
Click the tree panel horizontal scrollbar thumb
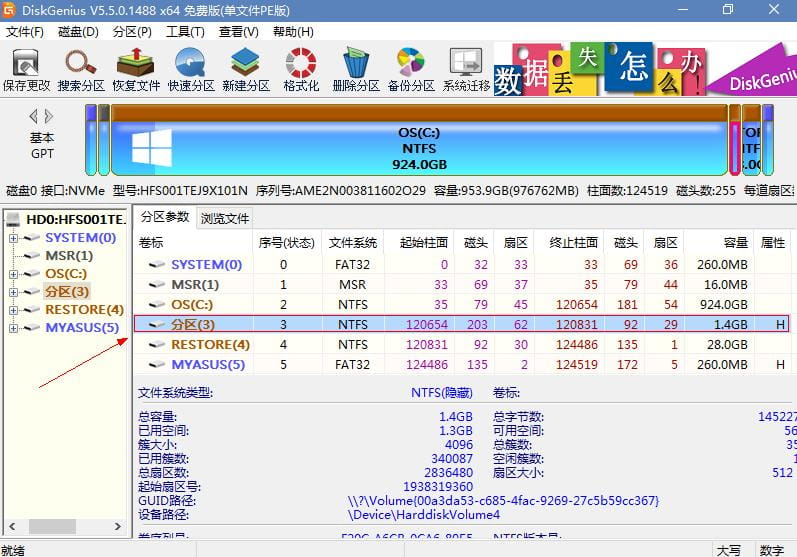pyautogui.click(x=52, y=527)
